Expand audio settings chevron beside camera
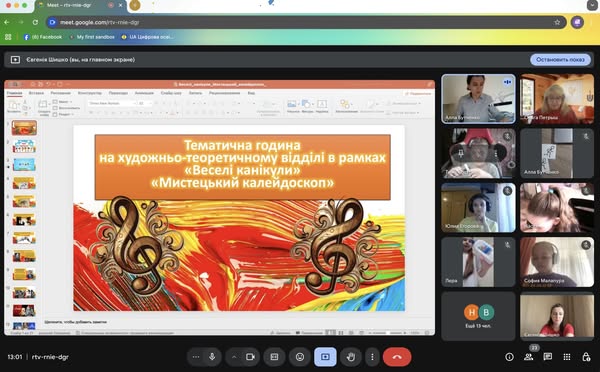The image size is (600, 372). pyautogui.click(x=234, y=357)
